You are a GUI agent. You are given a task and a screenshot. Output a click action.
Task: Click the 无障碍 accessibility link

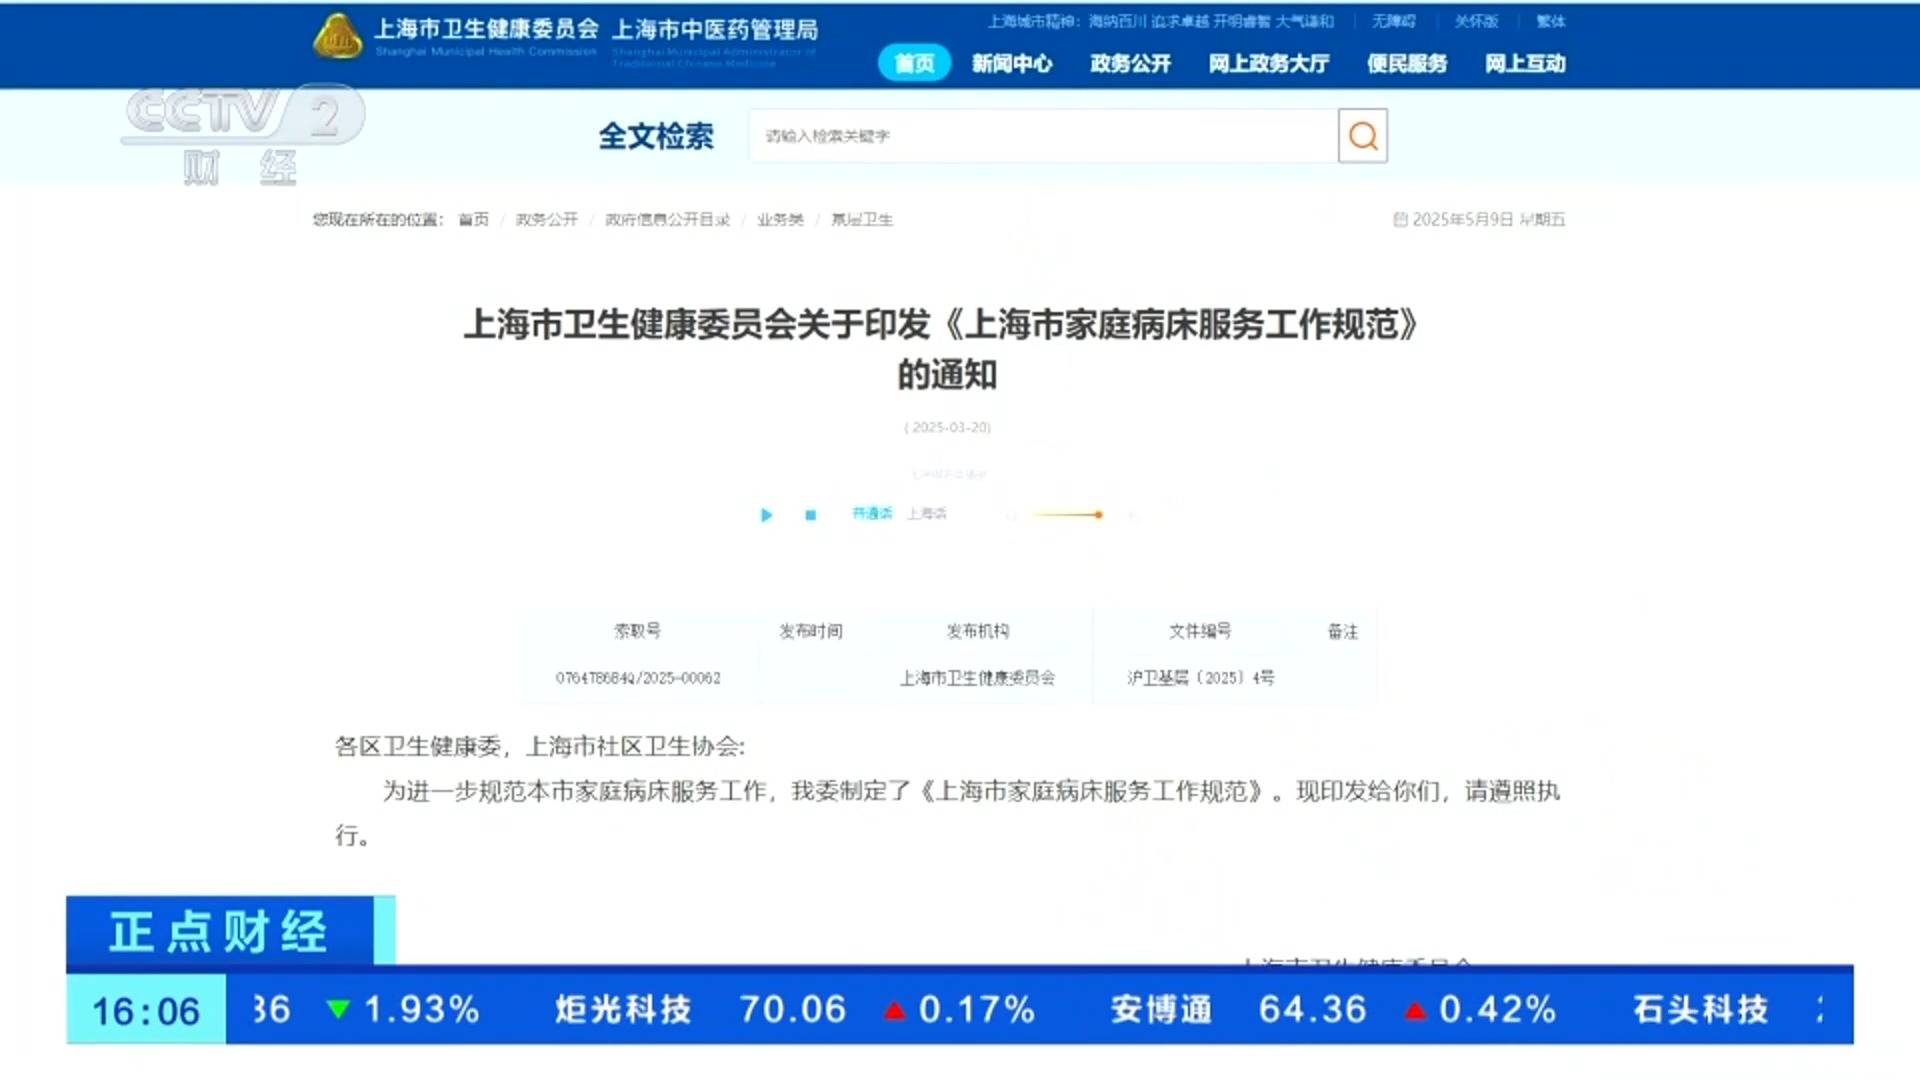click(x=1393, y=21)
